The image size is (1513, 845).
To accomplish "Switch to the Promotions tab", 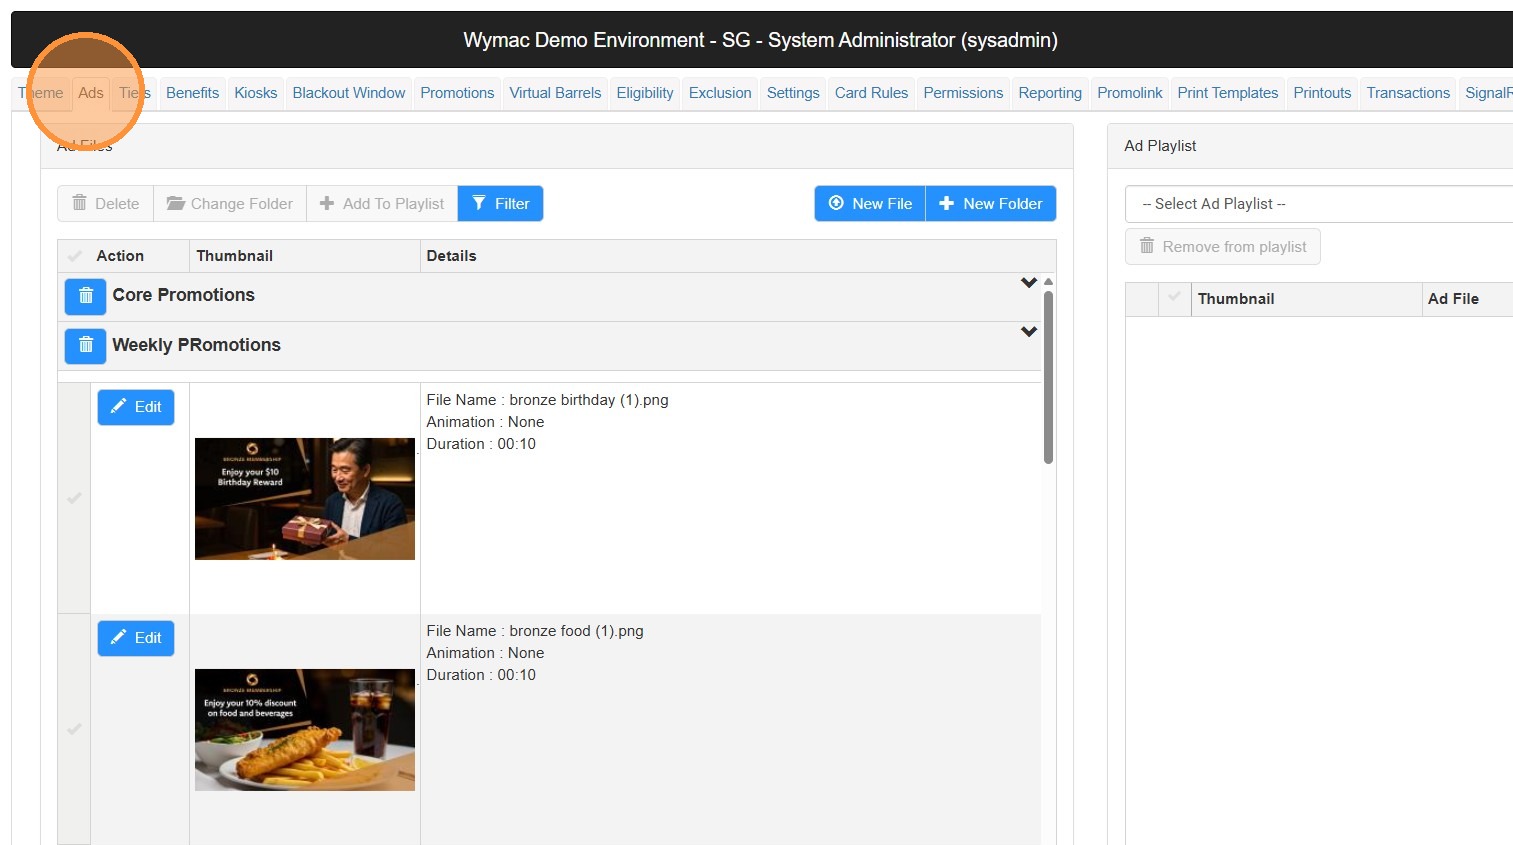I will tap(457, 93).
